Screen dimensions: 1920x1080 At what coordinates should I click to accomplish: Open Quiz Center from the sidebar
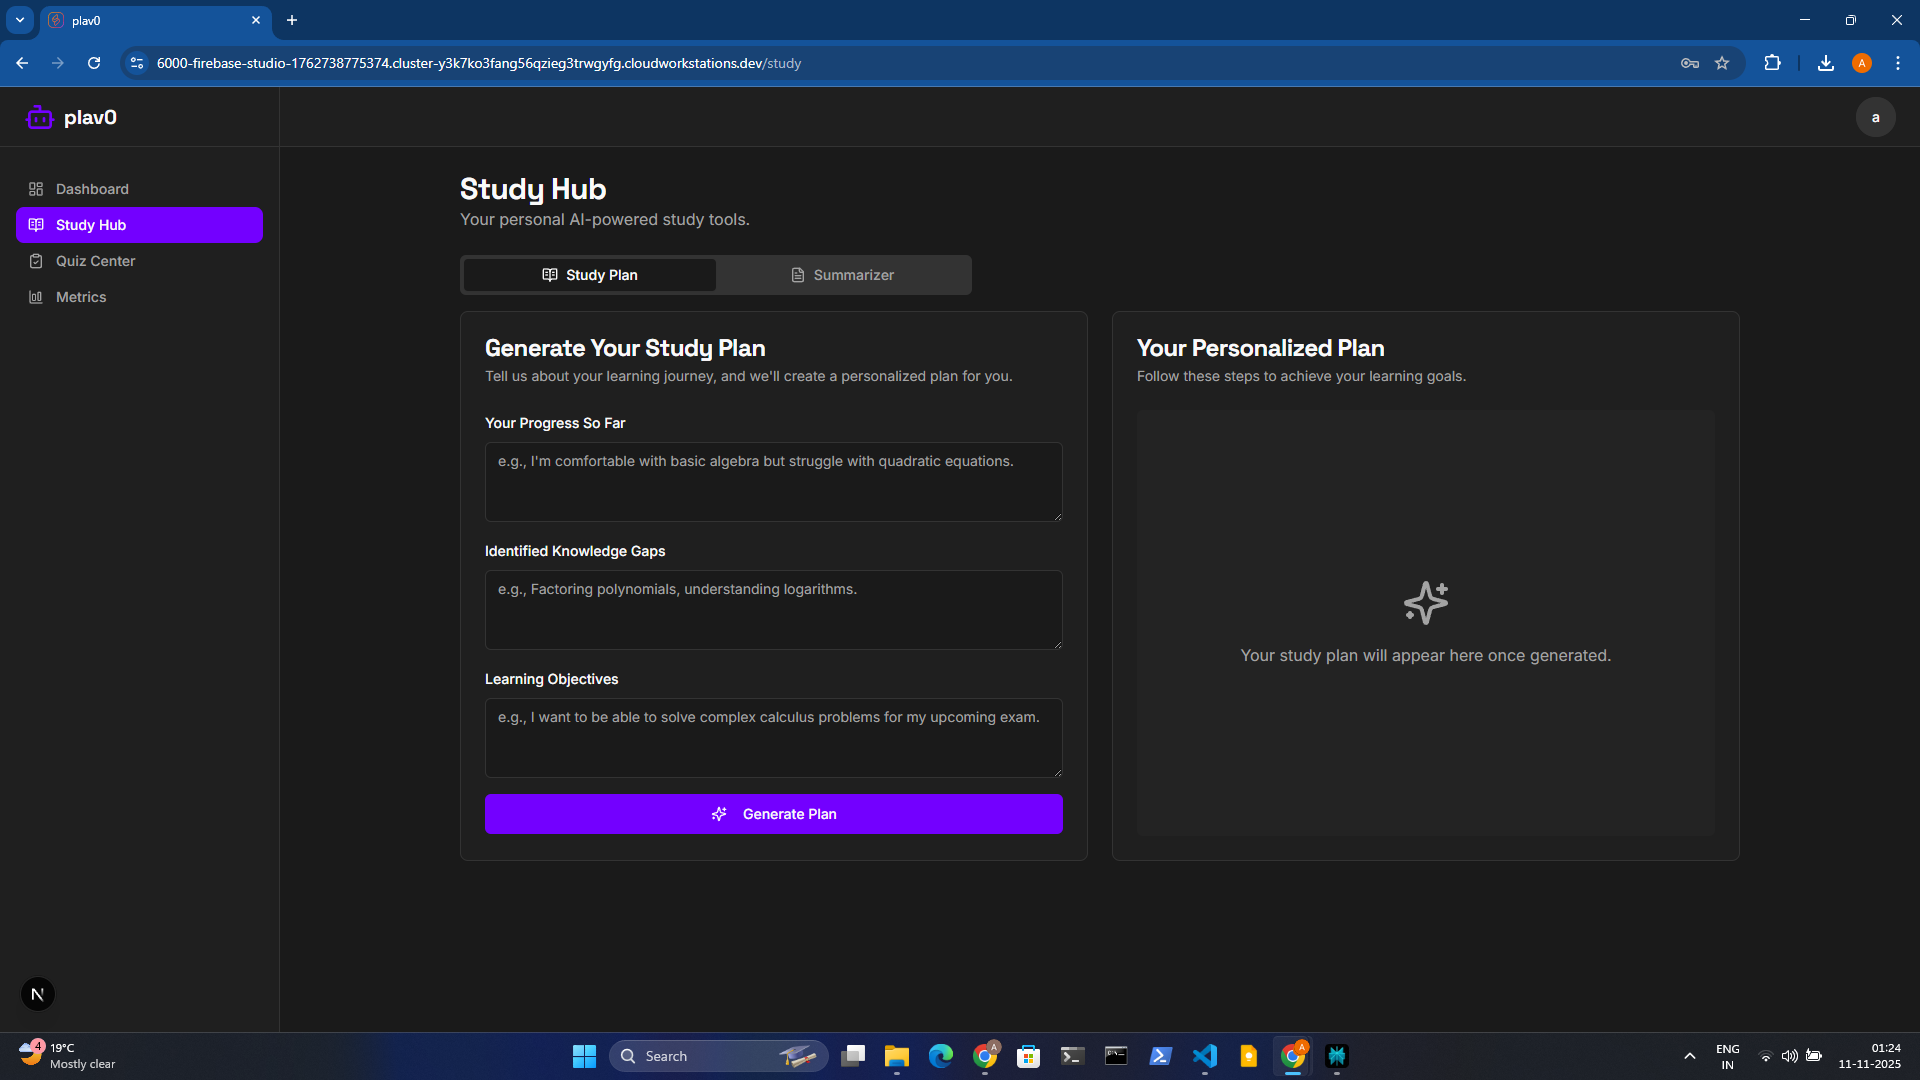coord(95,261)
